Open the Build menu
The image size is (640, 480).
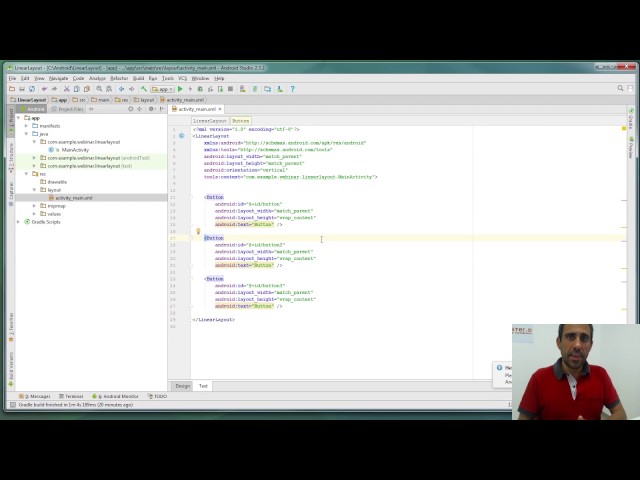[138, 78]
